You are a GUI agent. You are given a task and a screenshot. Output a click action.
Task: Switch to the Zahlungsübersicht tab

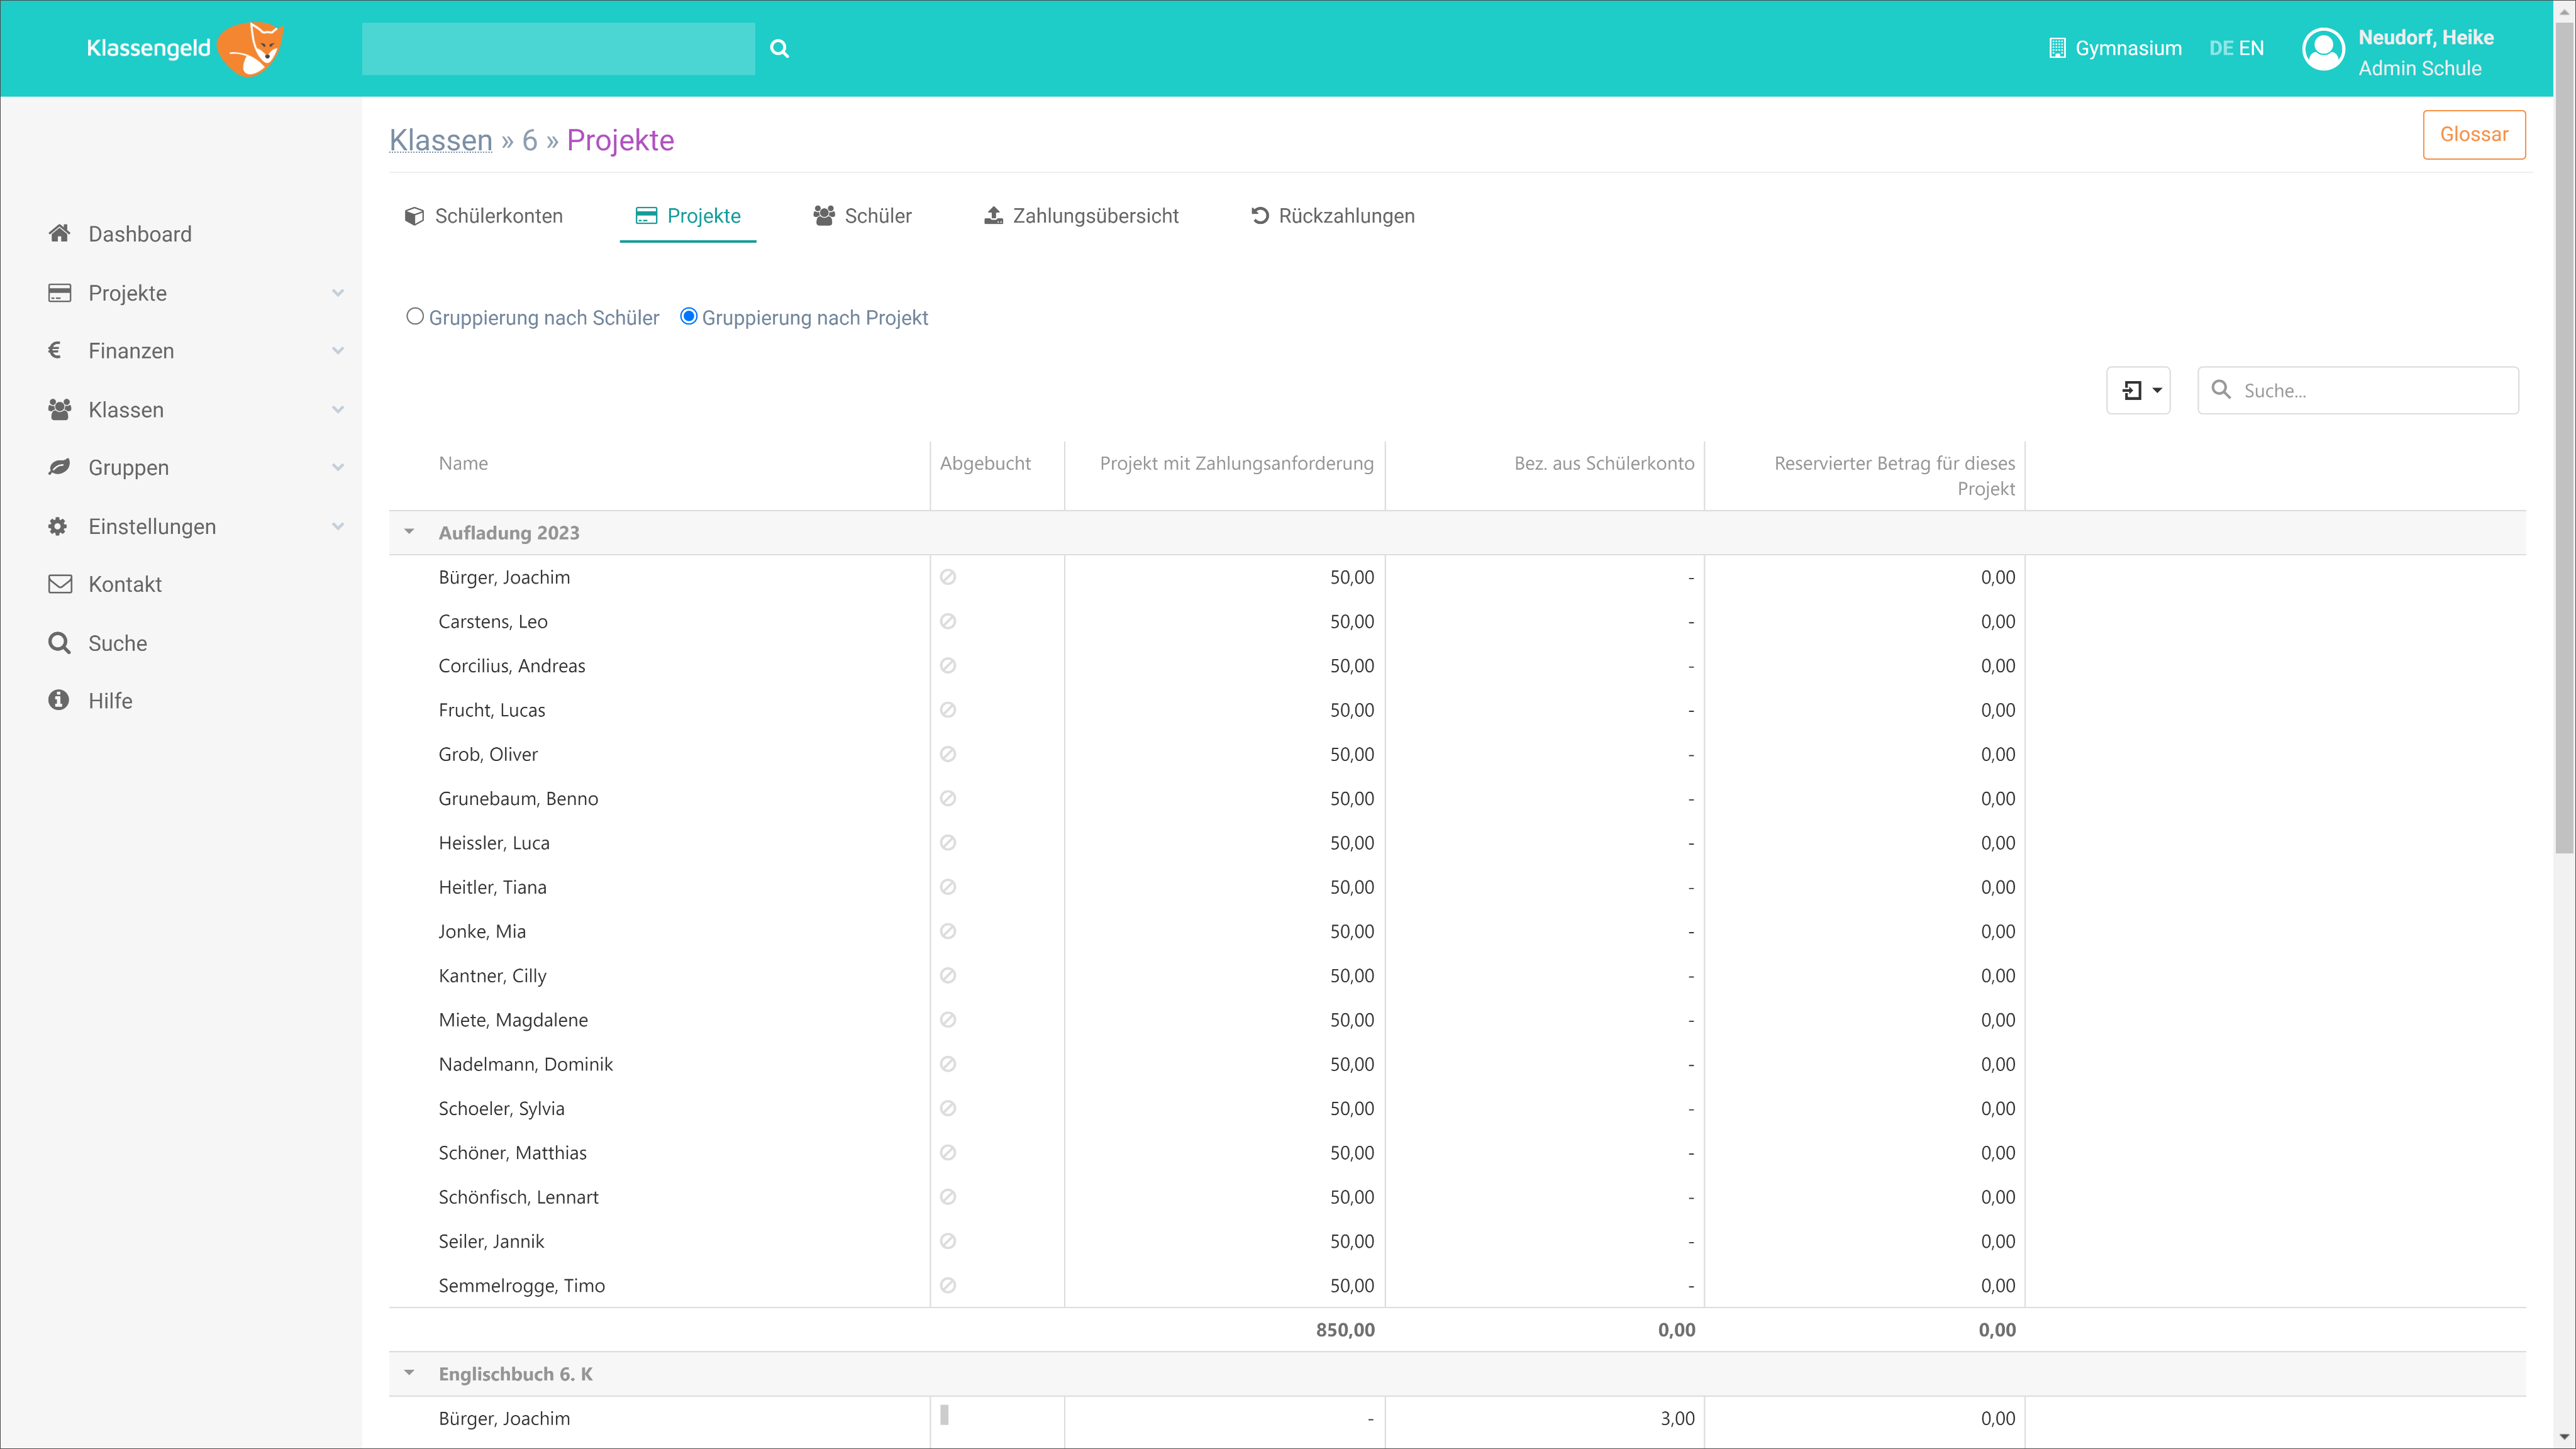1082,216
